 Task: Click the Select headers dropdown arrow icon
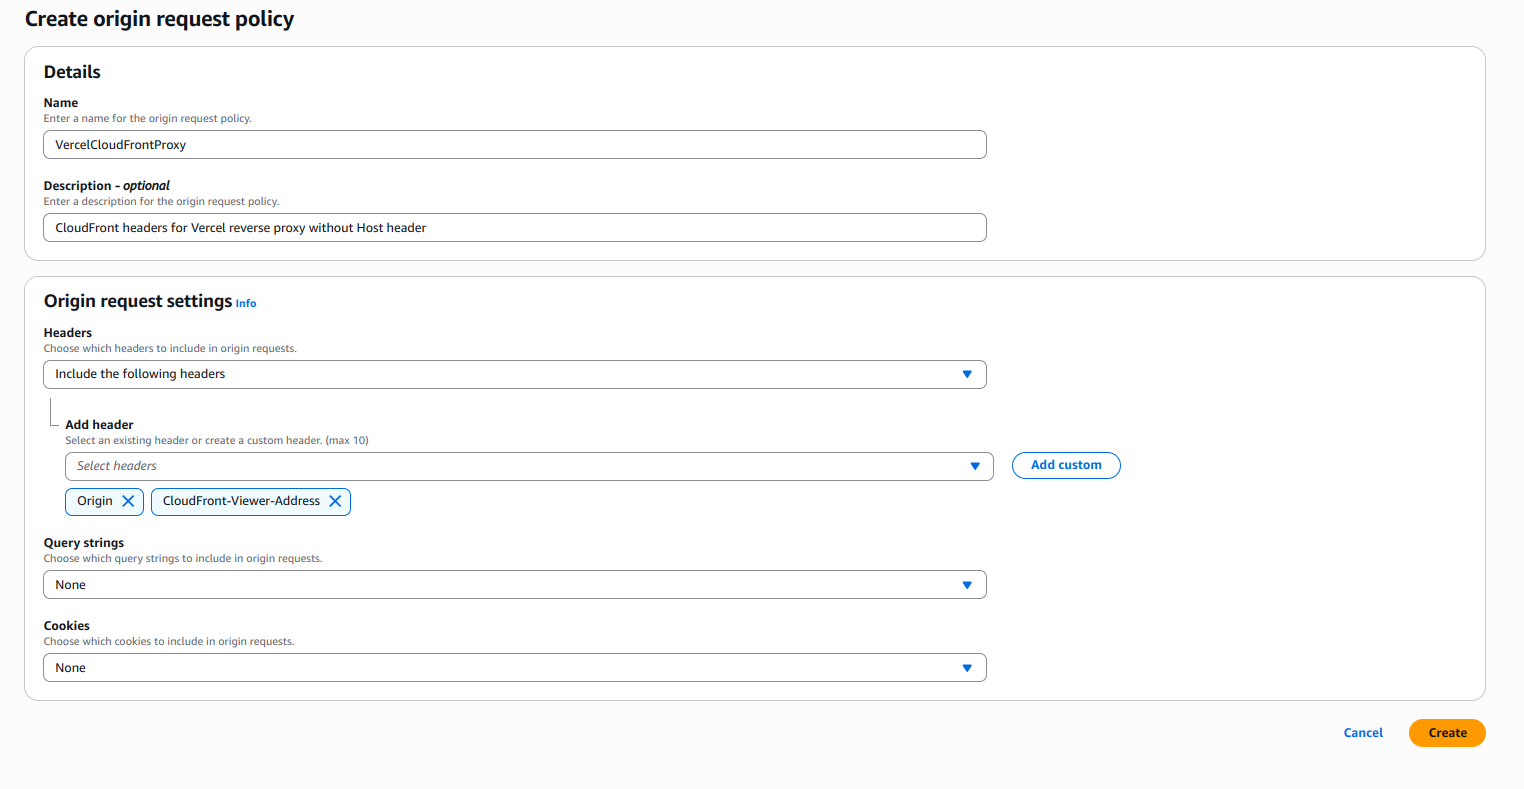pos(974,466)
